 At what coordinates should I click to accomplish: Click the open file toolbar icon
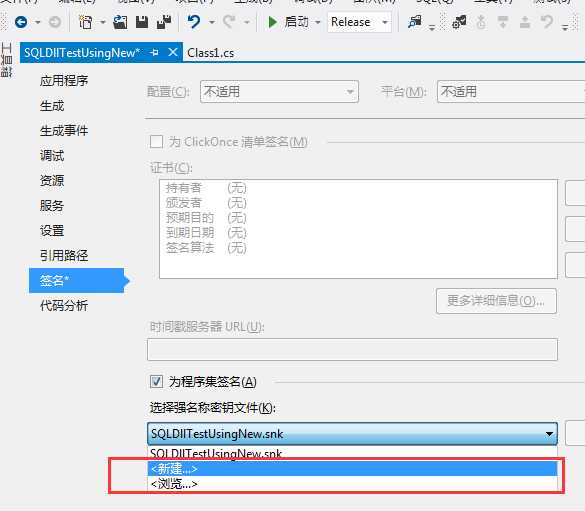click(x=120, y=22)
